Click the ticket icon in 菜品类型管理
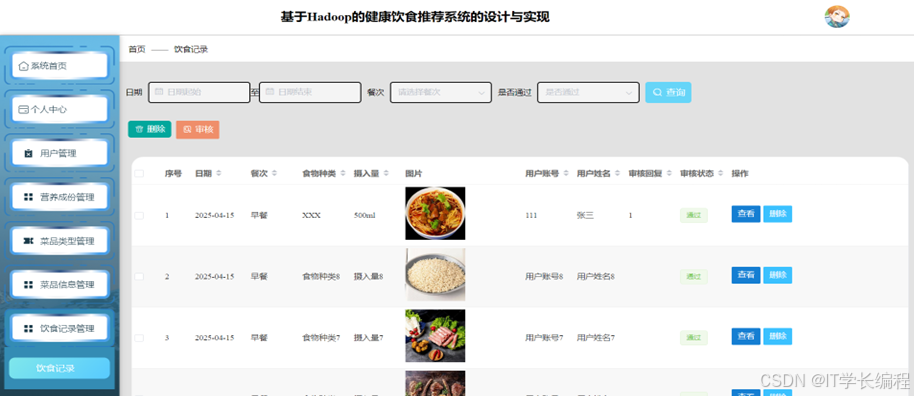Image resolution: width=914 pixels, height=396 pixels. tap(28, 241)
